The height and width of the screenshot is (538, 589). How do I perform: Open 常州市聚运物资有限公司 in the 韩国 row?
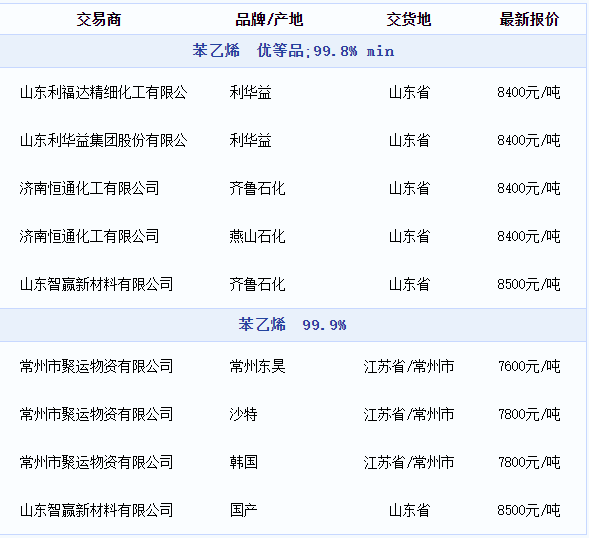[x=97, y=462]
